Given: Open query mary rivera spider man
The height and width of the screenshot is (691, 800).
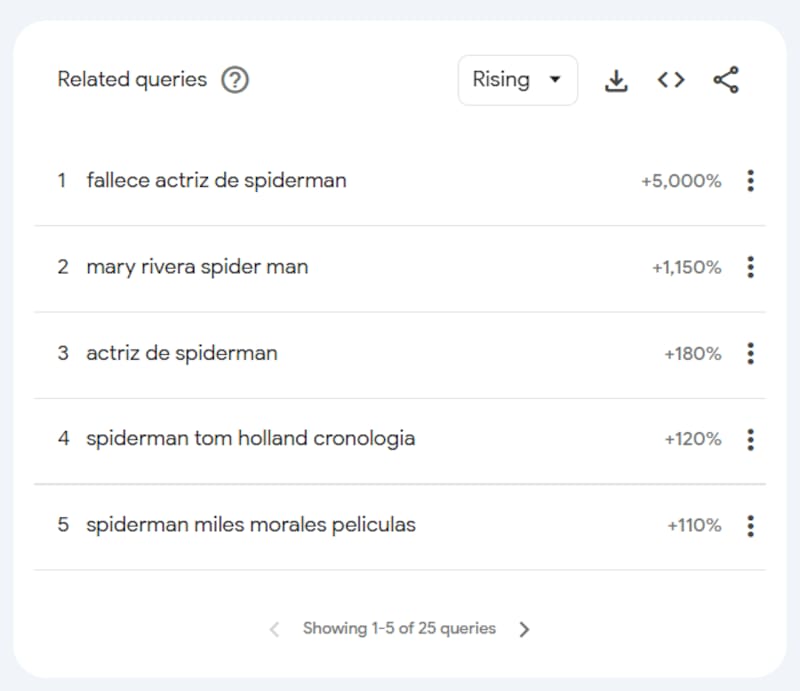Looking at the screenshot, I should click(x=197, y=267).
